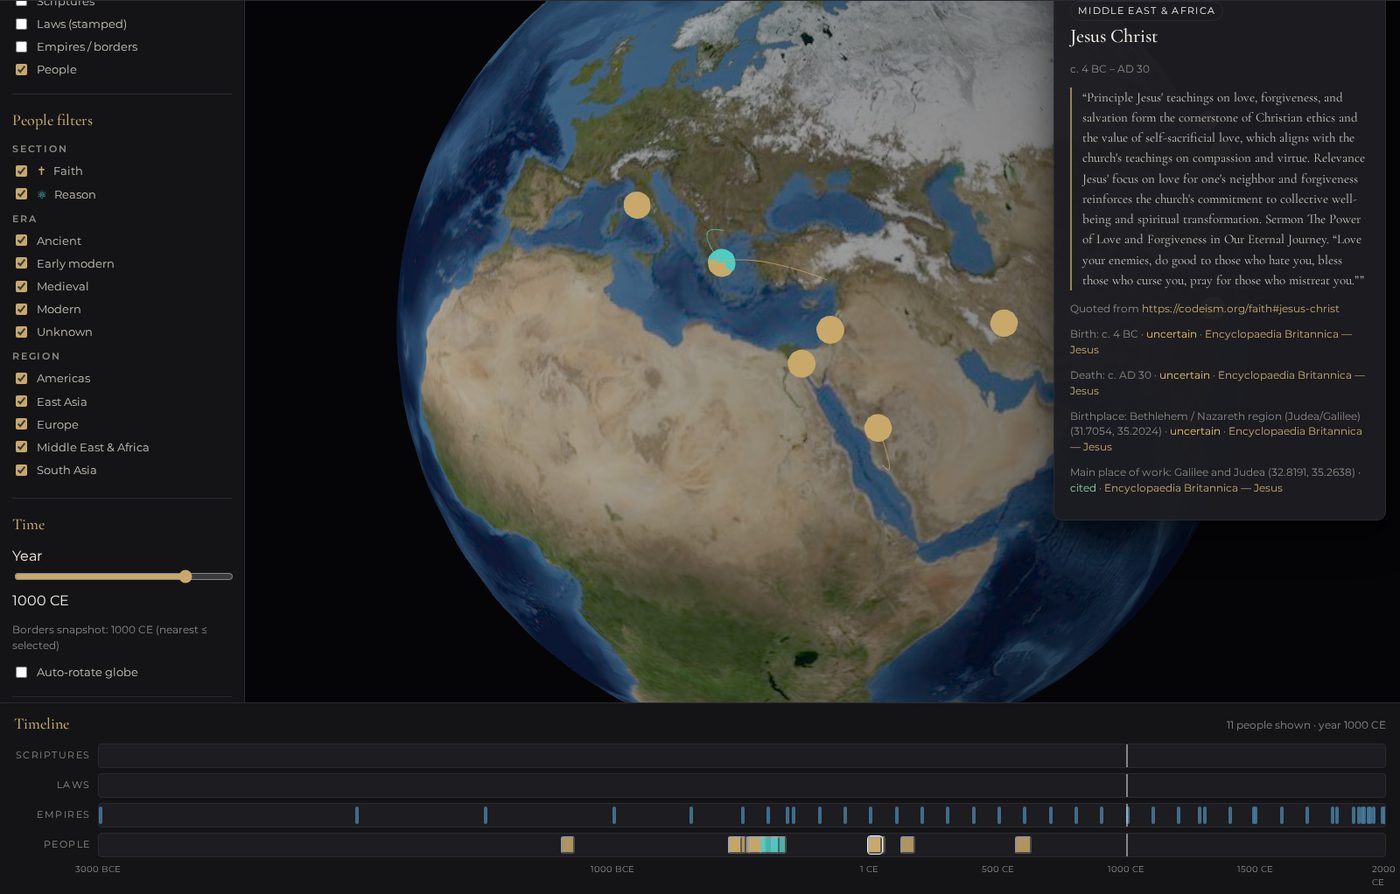Click the "11 people shown" status text
The image size is (1400, 894).
(x=1267, y=725)
